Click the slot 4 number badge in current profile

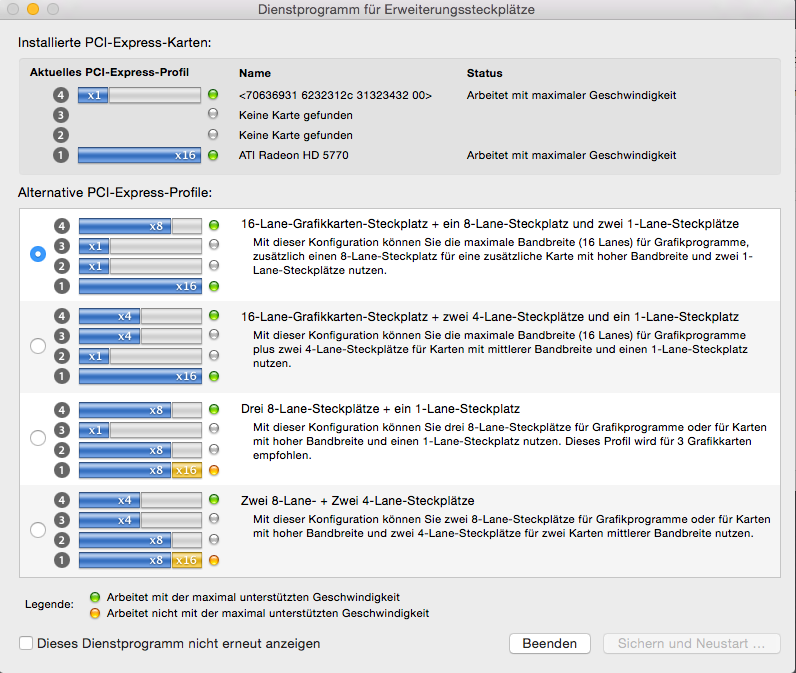pos(60,95)
